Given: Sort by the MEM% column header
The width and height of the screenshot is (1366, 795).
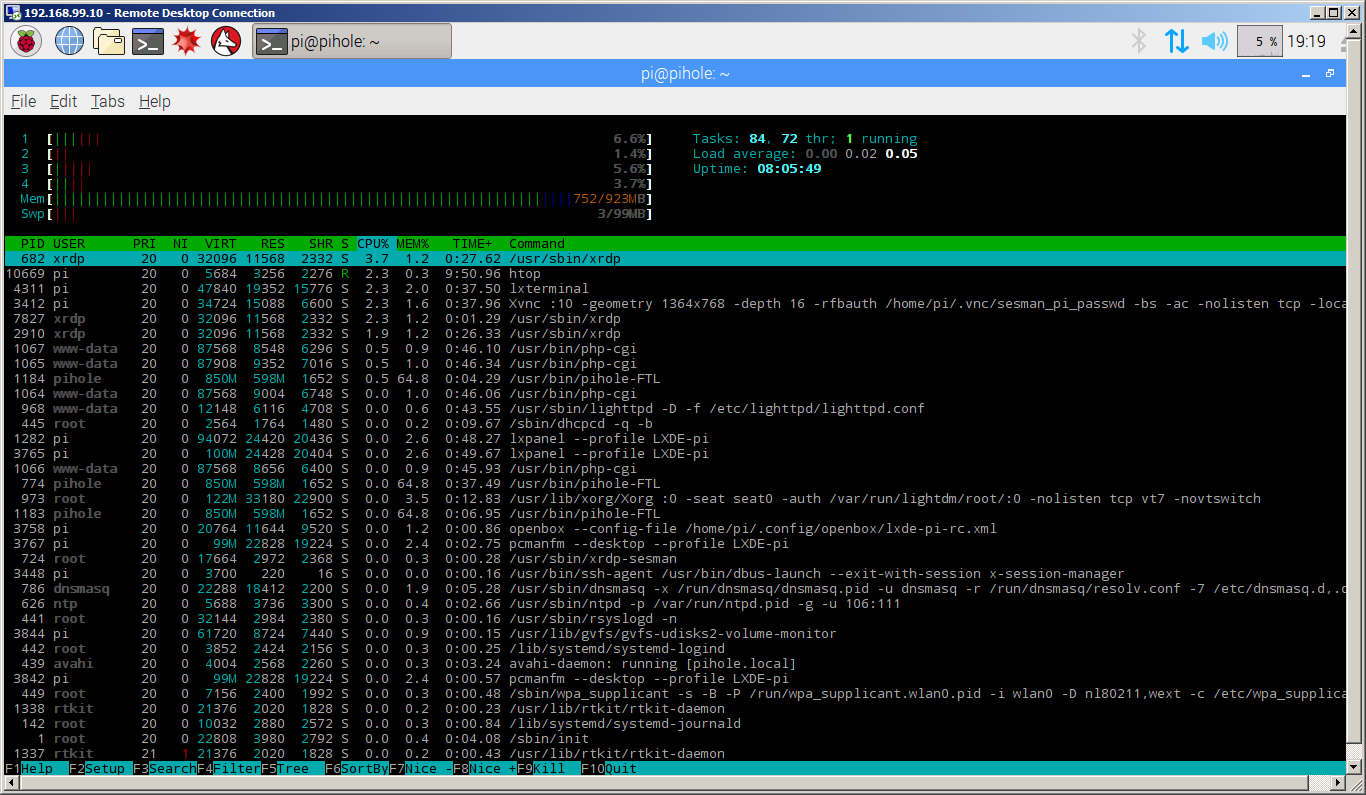Looking at the screenshot, I should point(412,243).
